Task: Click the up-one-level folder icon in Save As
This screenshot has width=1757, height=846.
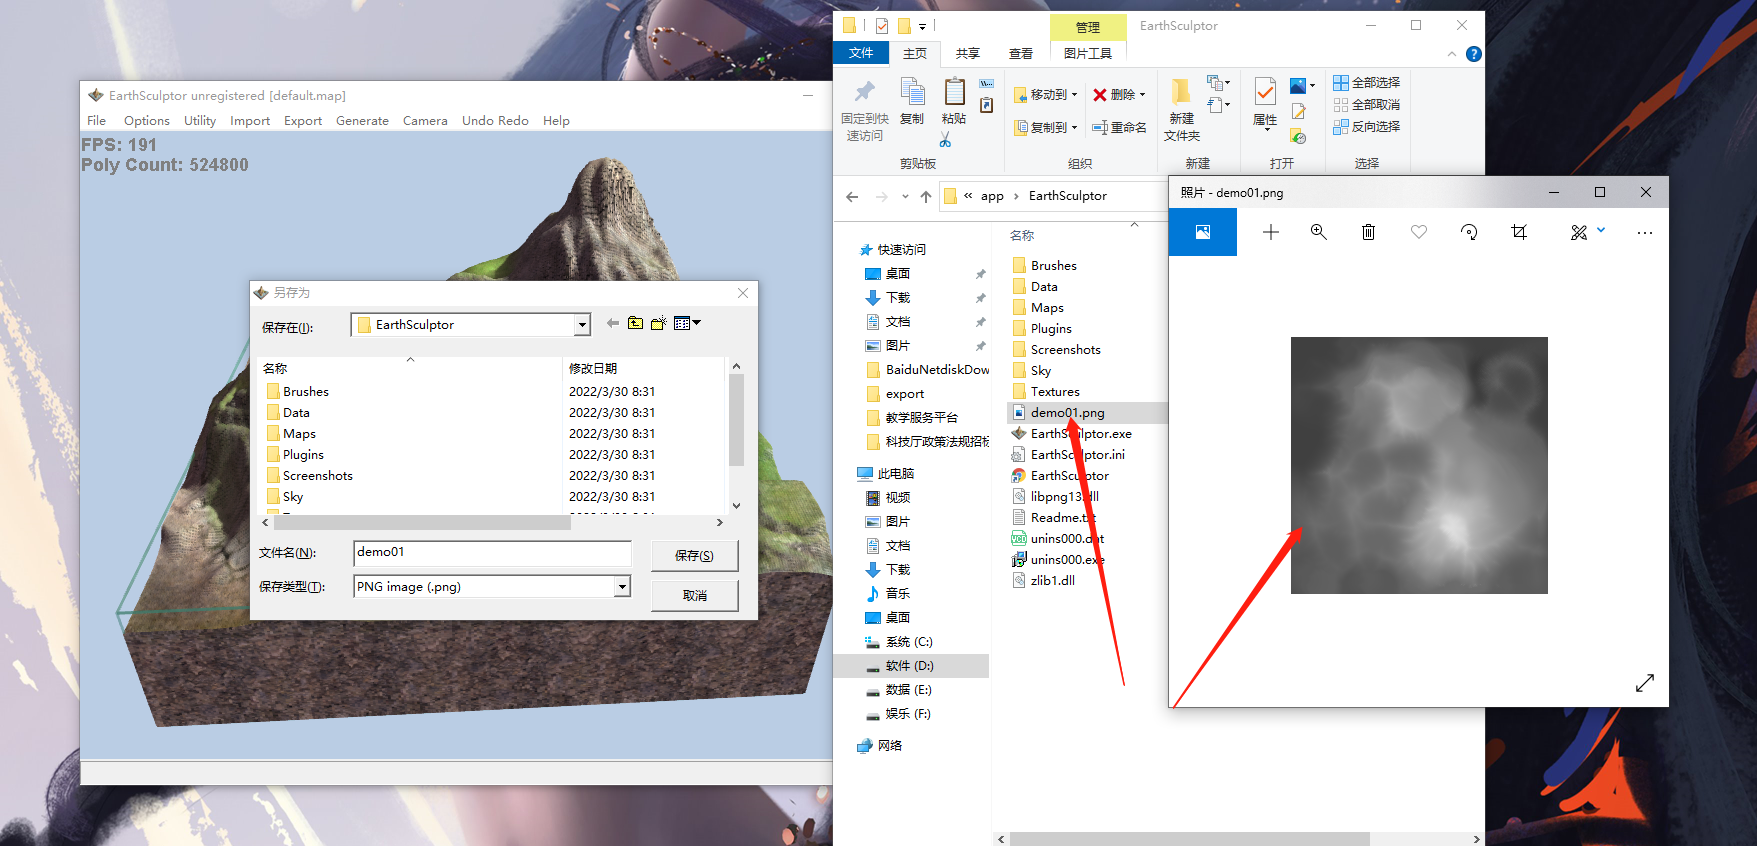Action: tap(635, 323)
